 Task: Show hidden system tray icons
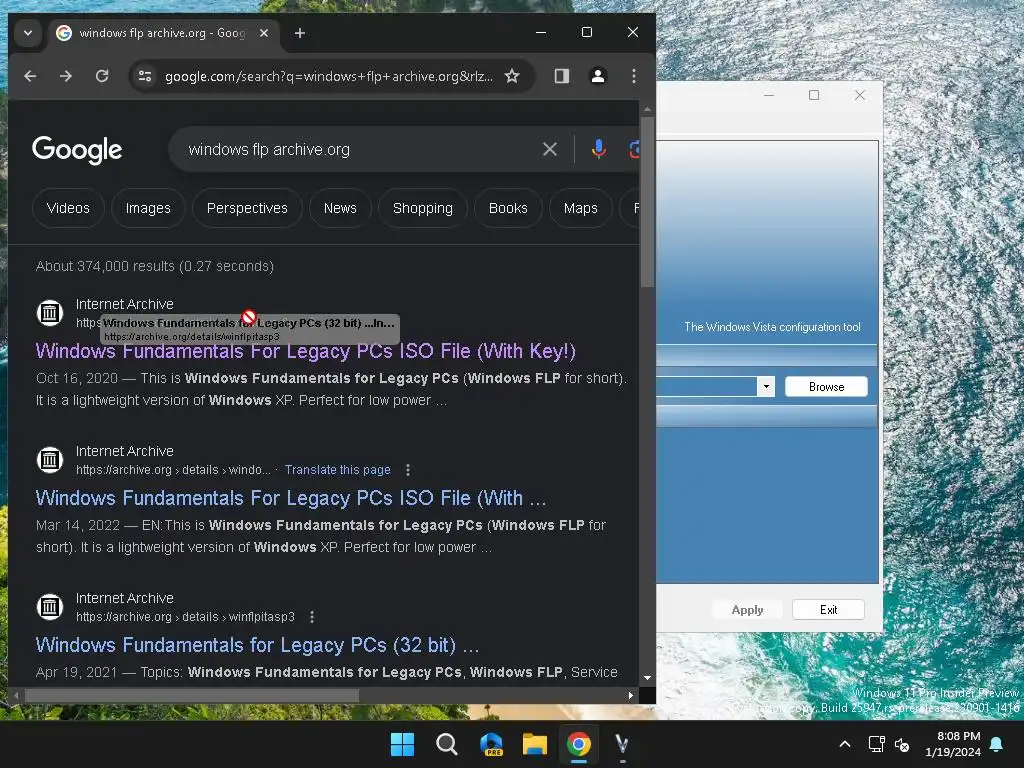(844, 744)
